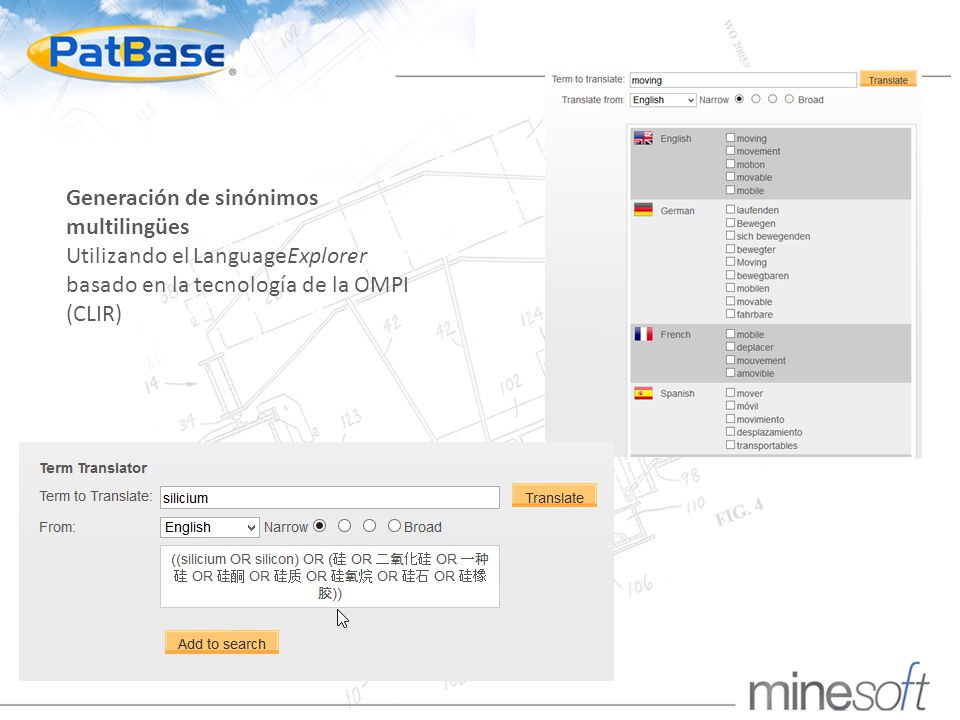The width and height of the screenshot is (960, 720).
Task: Click the "Spanish" language label
Action: tap(677, 394)
